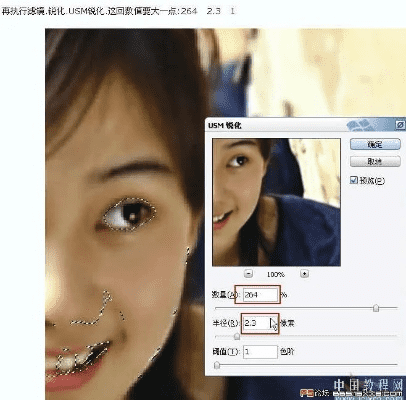Image resolution: width=406 pixels, height=400 pixels.
Task: Click the 数量 amount input field
Action: (x=260, y=295)
